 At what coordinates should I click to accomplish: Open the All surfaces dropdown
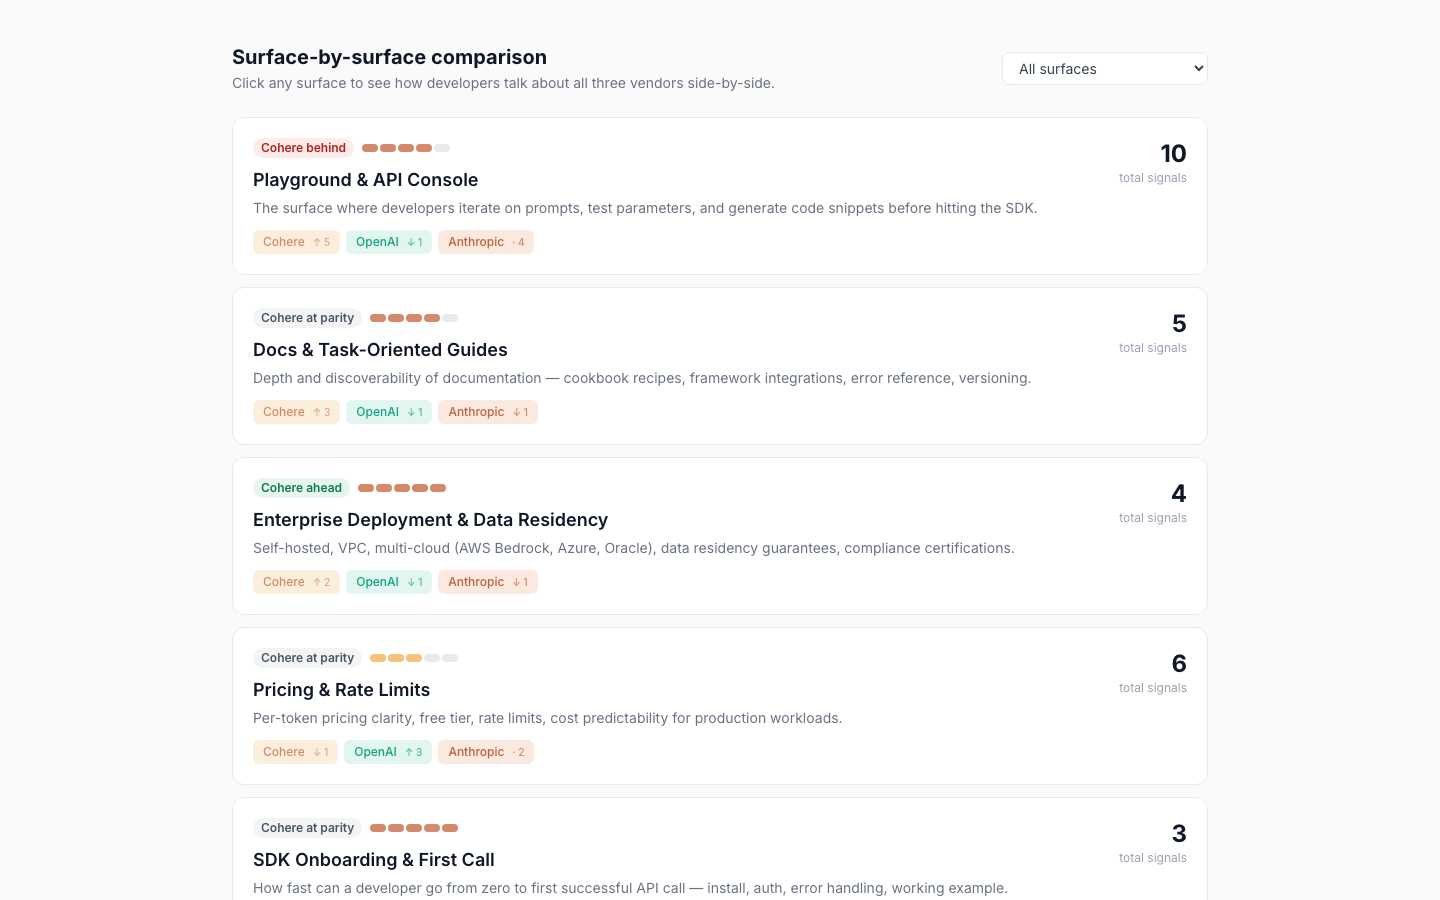click(x=1104, y=69)
